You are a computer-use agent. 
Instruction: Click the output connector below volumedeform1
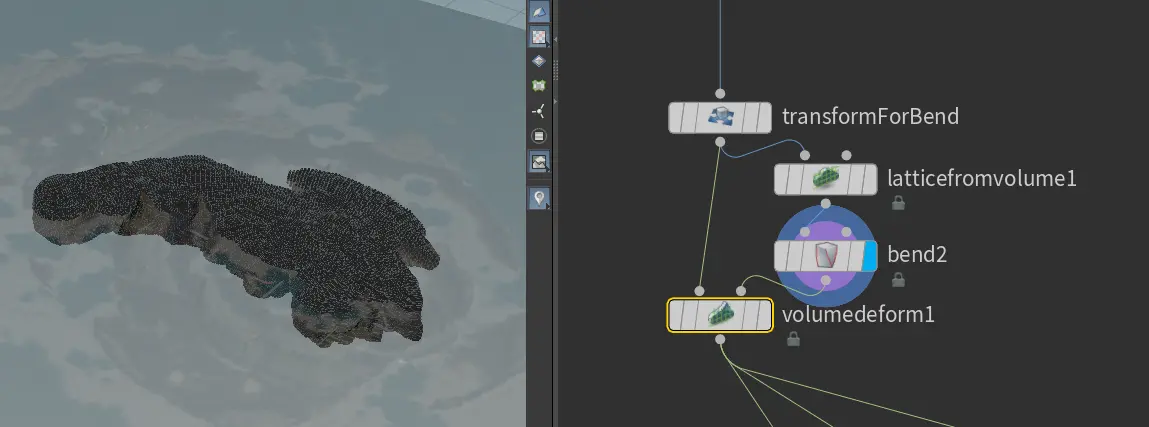[720, 340]
